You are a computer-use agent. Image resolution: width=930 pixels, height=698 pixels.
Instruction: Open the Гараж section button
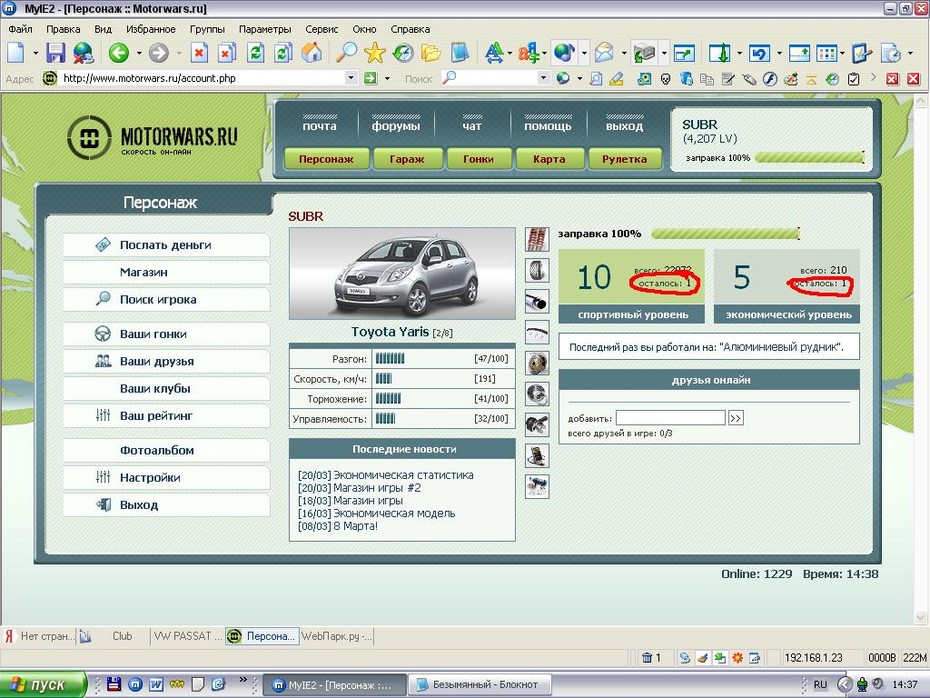point(407,159)
